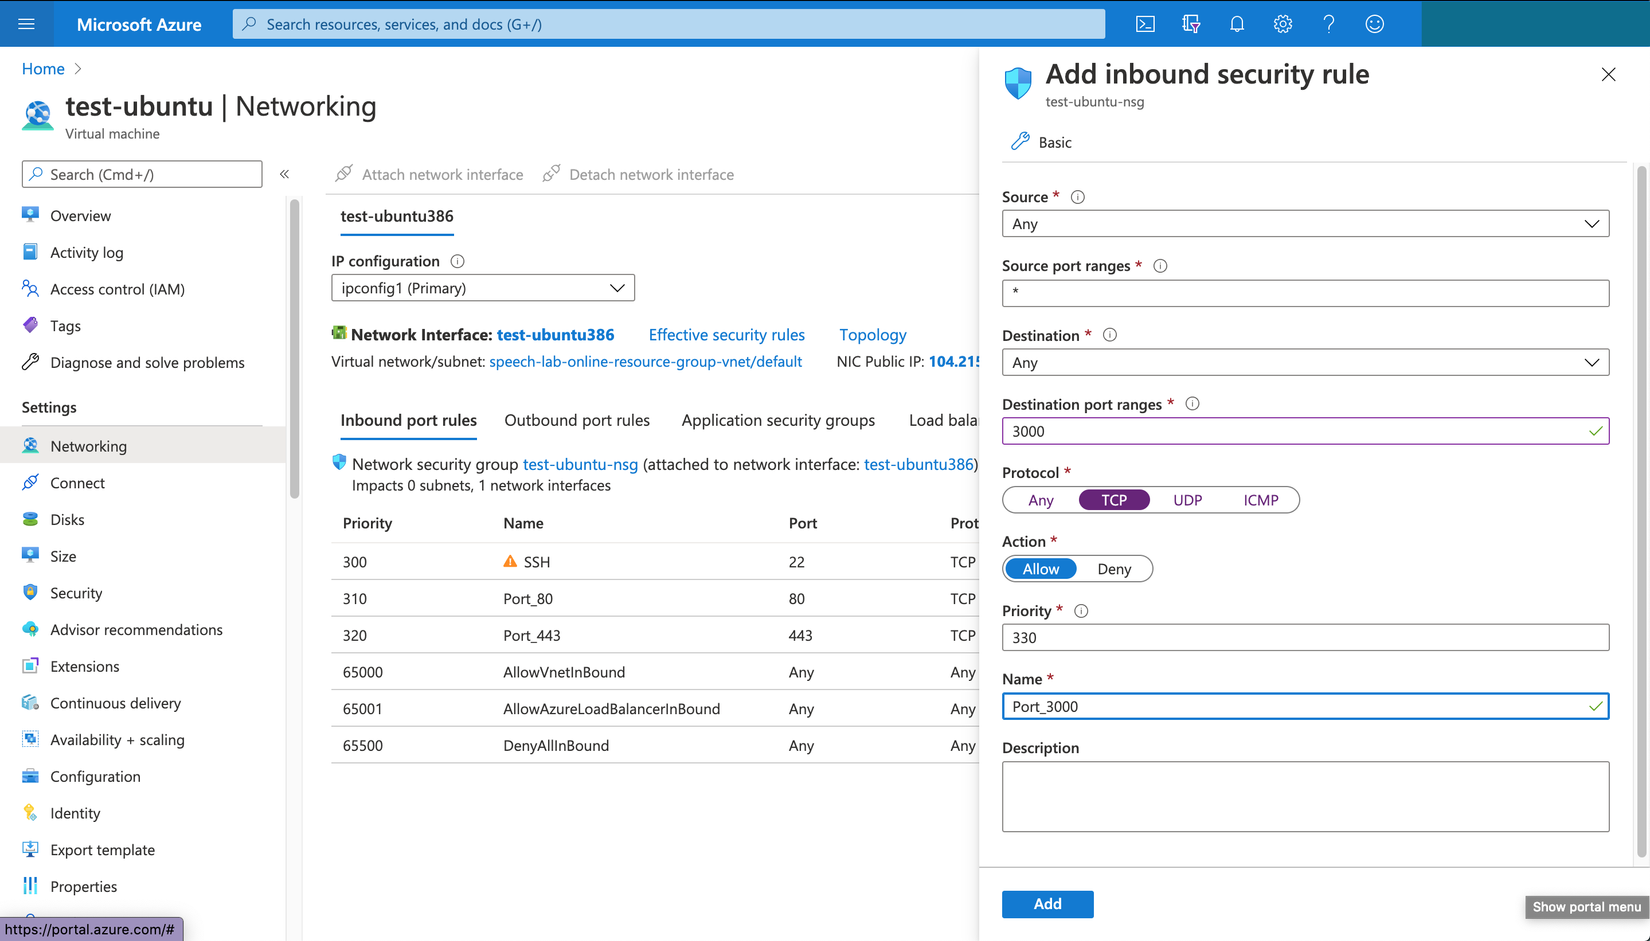Open the Effective security rules link
The height and width of the screenshot is (941, 1650).
pos(726,335)
